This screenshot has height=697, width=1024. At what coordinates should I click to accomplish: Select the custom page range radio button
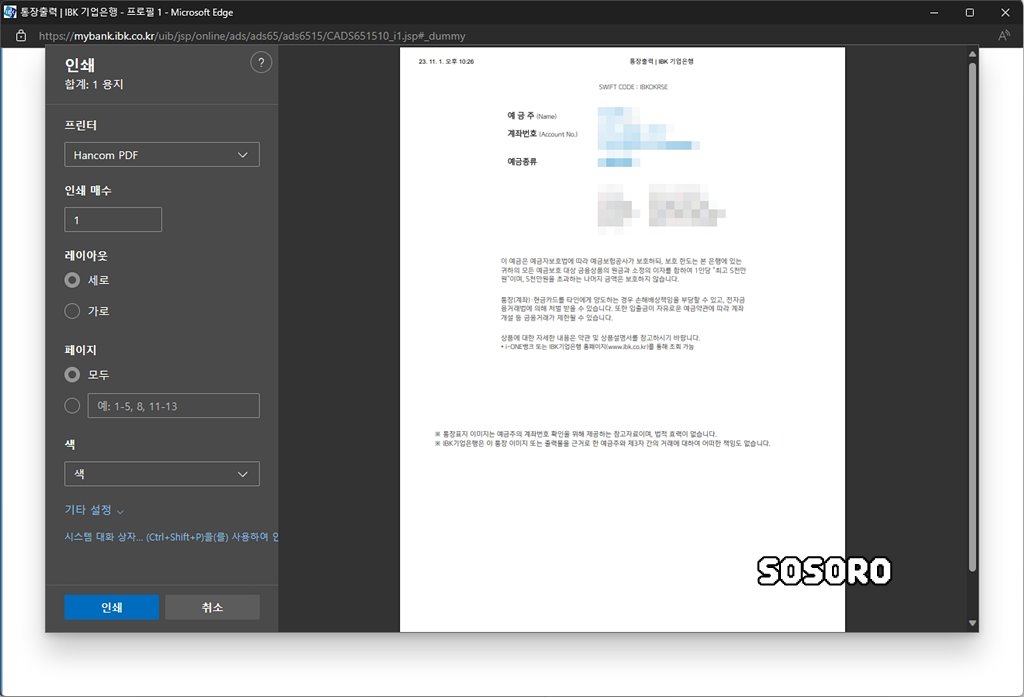pyautogui.click(x=72, y=406)
